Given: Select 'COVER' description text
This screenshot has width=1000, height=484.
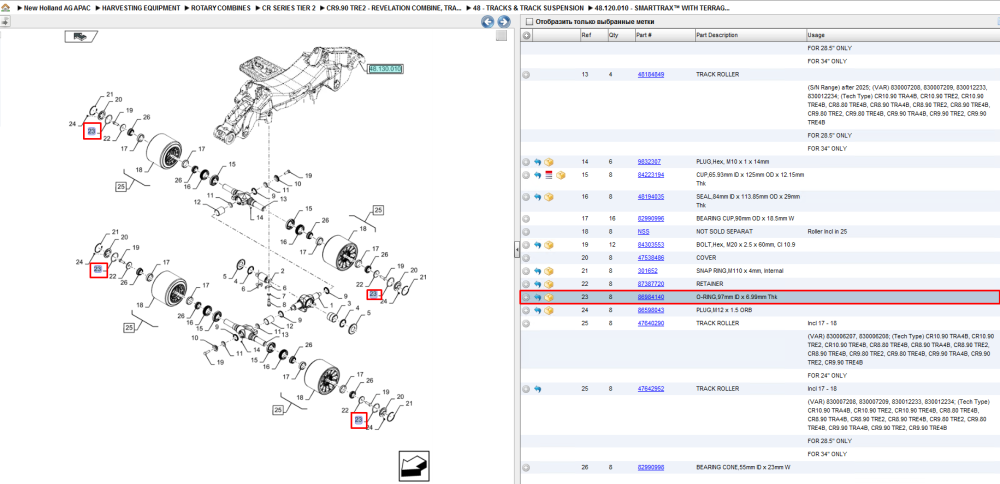Looking at the screenshot, I should [x=705, y=258].
